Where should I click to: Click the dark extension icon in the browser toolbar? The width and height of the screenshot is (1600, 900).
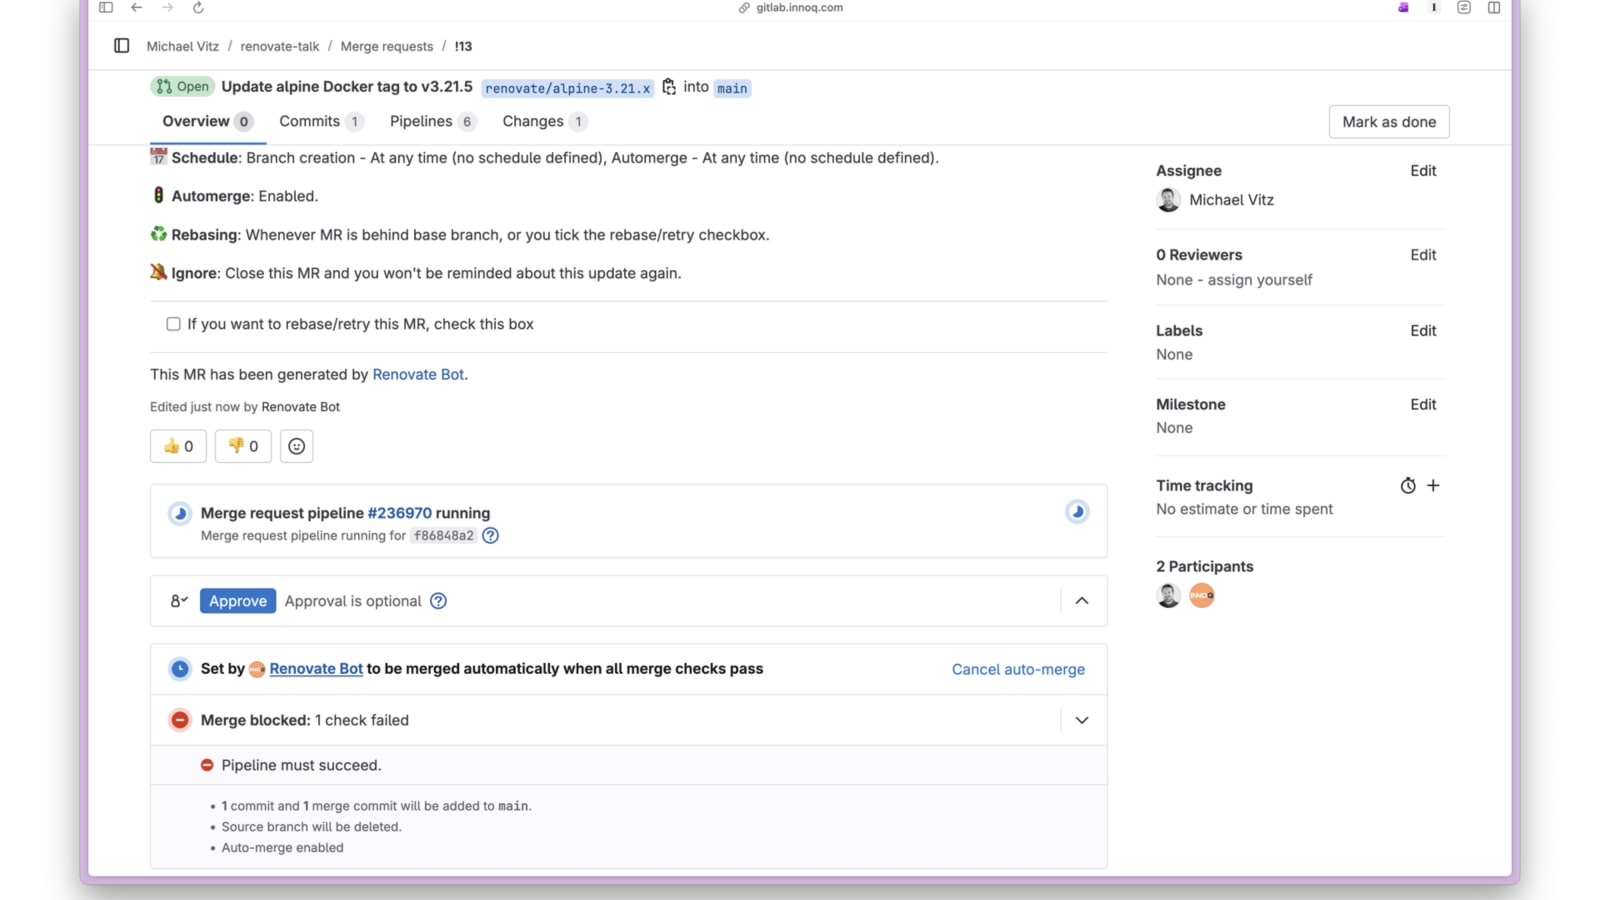click(1434, 8)
